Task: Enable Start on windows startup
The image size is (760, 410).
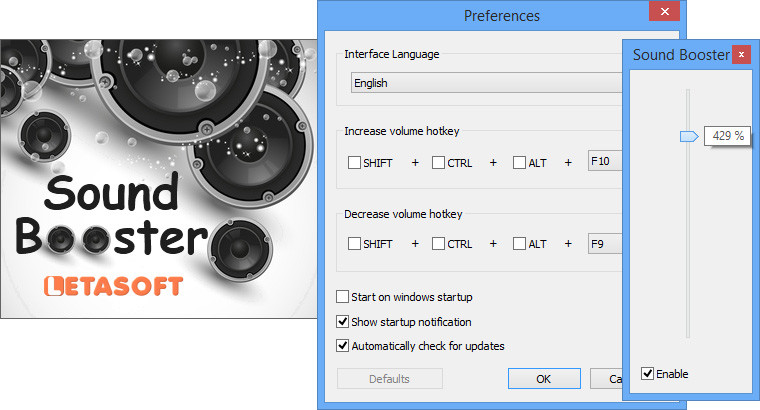Action: (343, 297)
